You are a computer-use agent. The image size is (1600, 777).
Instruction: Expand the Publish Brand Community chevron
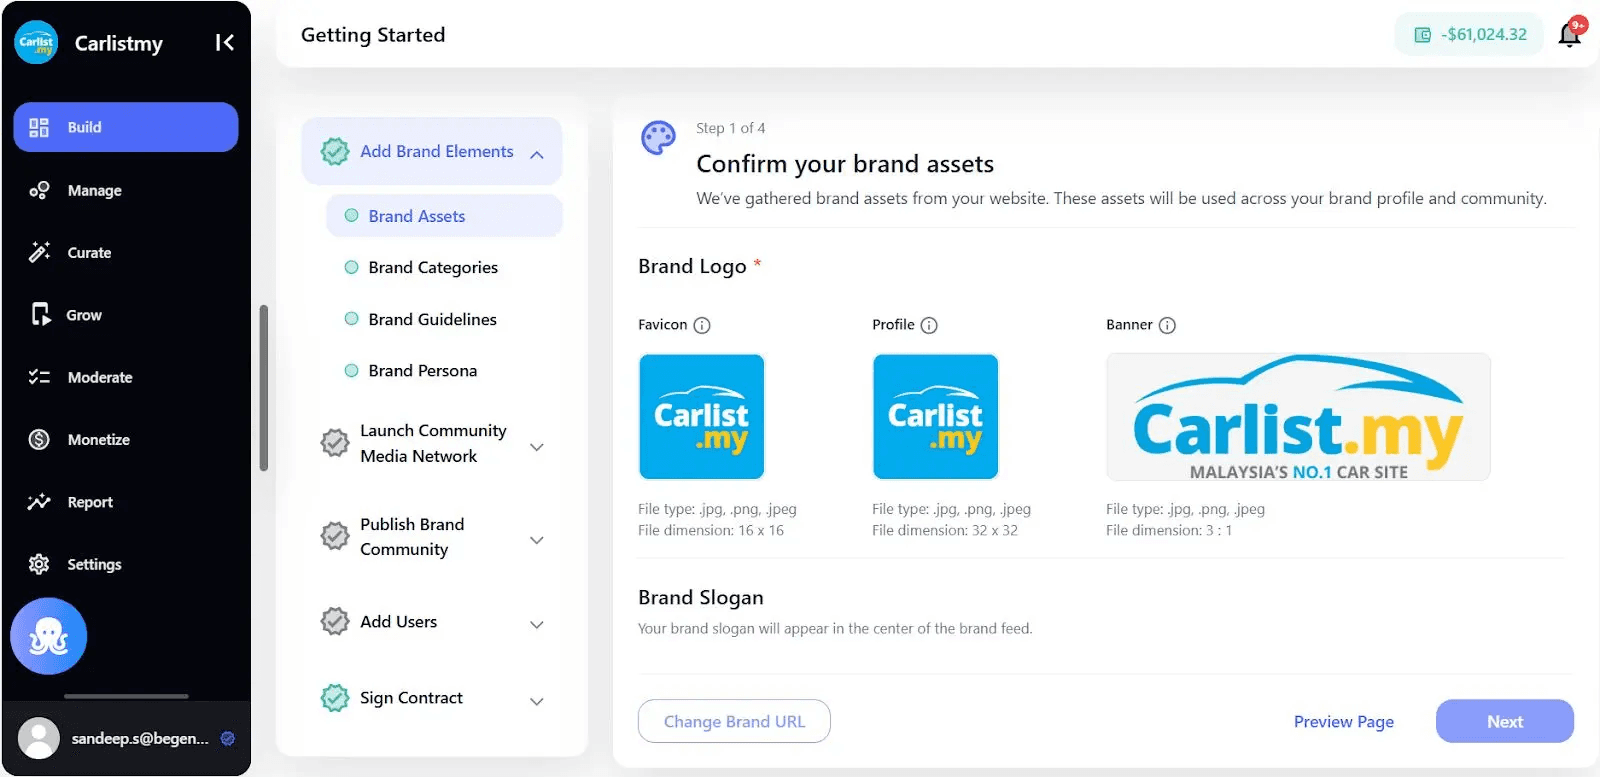click(537, 540)
